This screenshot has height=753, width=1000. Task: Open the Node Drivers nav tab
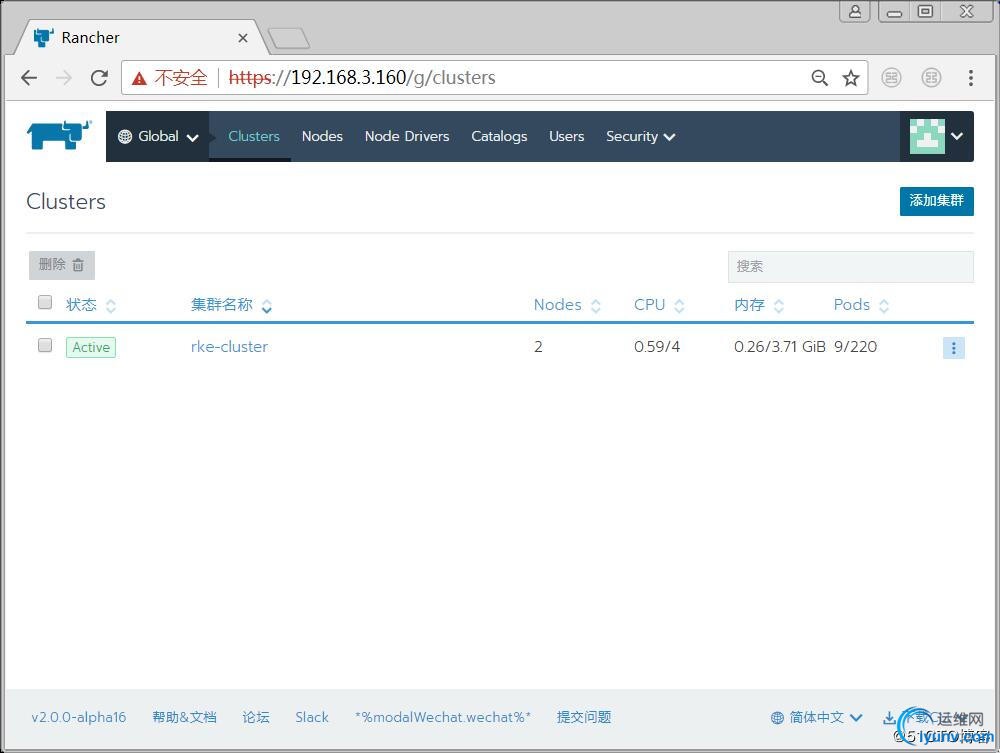click(407, 136)
